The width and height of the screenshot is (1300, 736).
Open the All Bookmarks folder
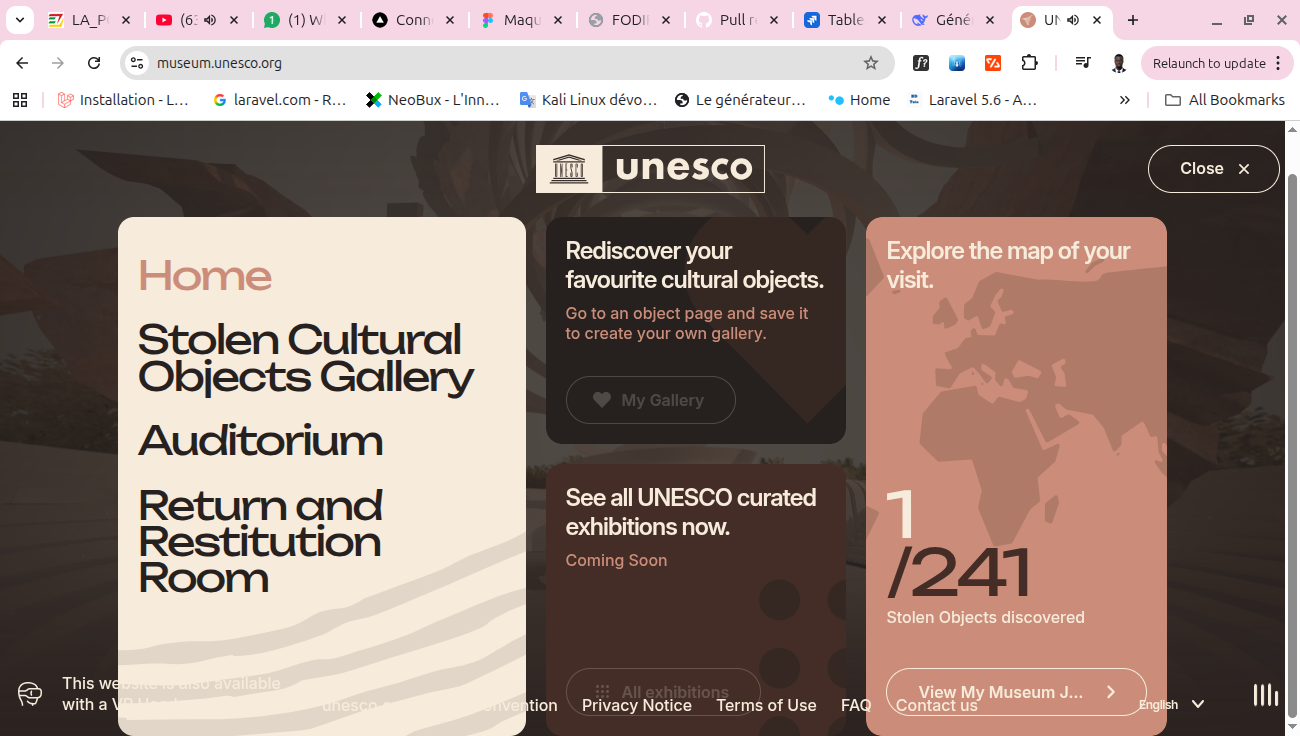point(1225,100)
